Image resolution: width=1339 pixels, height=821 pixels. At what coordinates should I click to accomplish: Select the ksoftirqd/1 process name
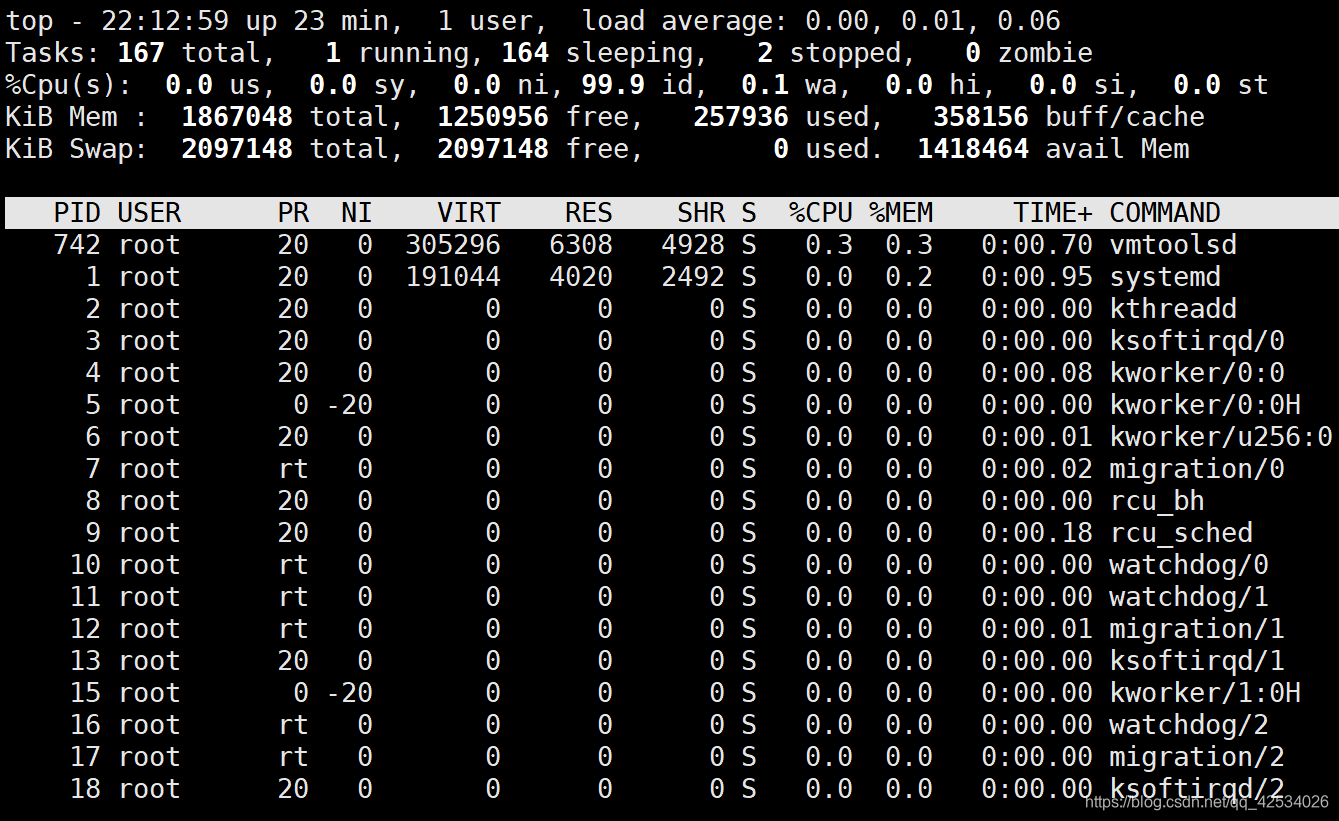pyautogui.click(x=1197, y=661)
